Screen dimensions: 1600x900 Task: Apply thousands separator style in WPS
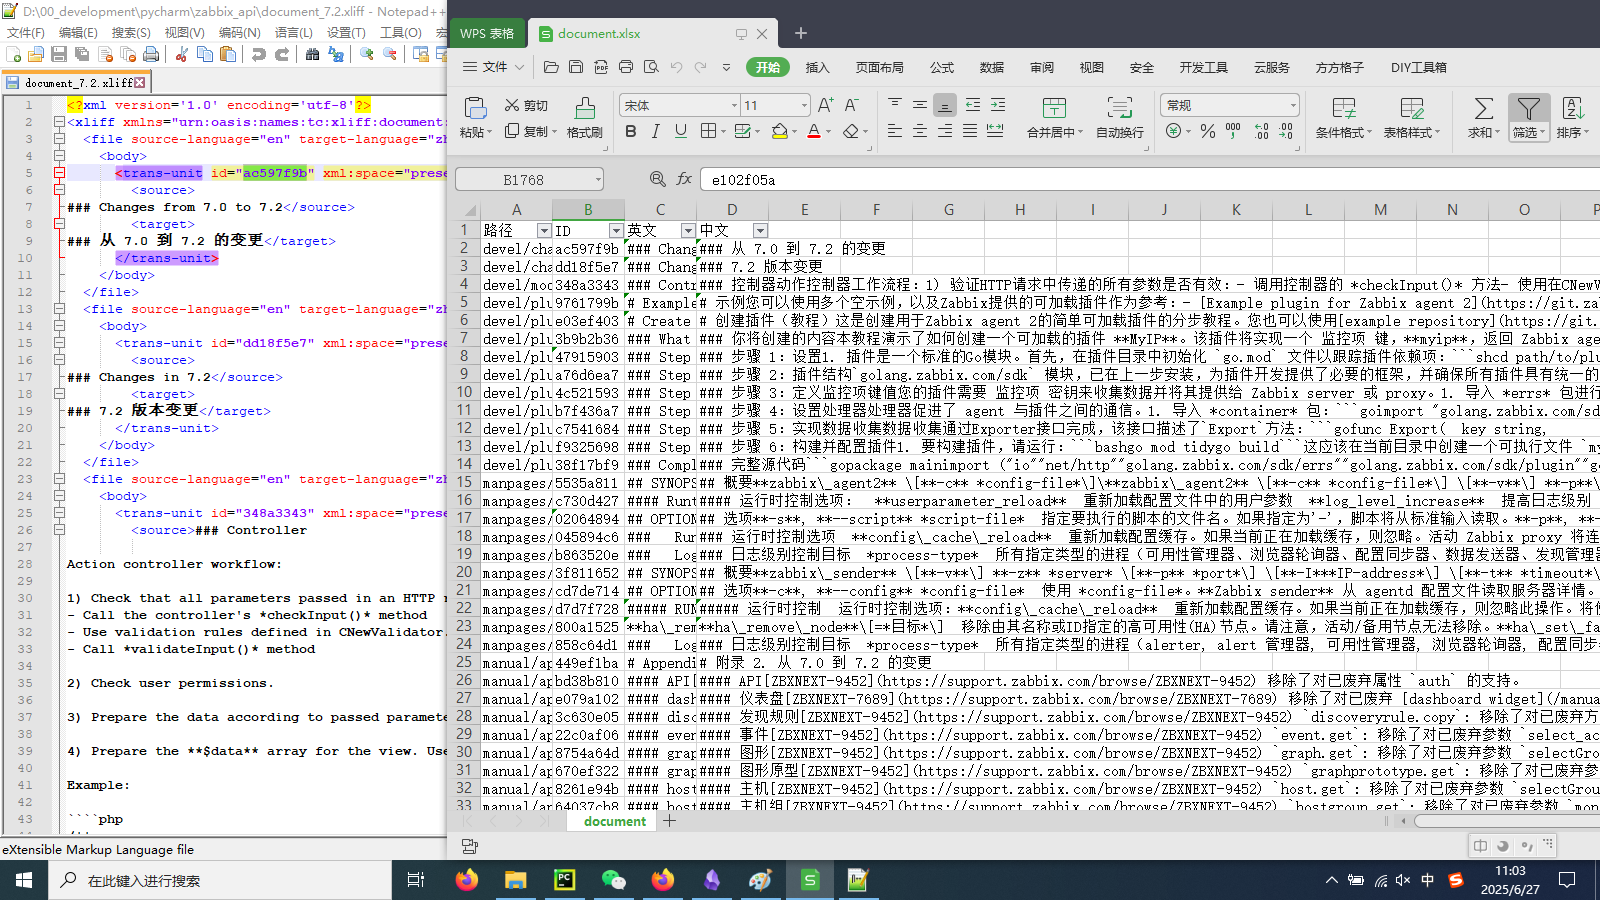click(x=1233, y=131)
